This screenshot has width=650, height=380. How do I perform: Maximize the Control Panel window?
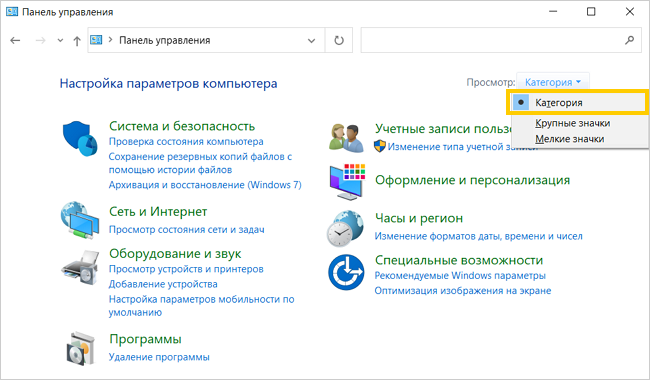(x=591, y=12)
